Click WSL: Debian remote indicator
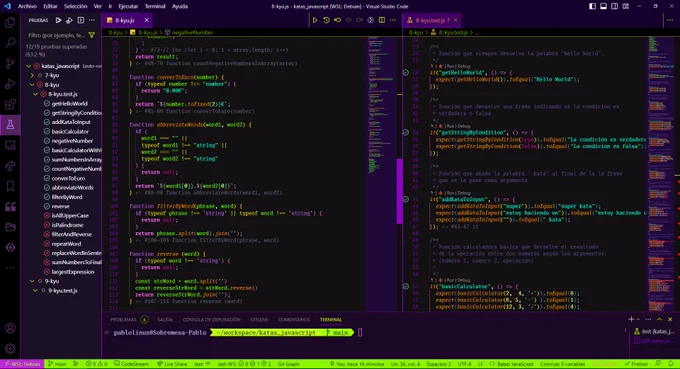The height and width of the screenshot is (369, 680). [x=22, y=364]
